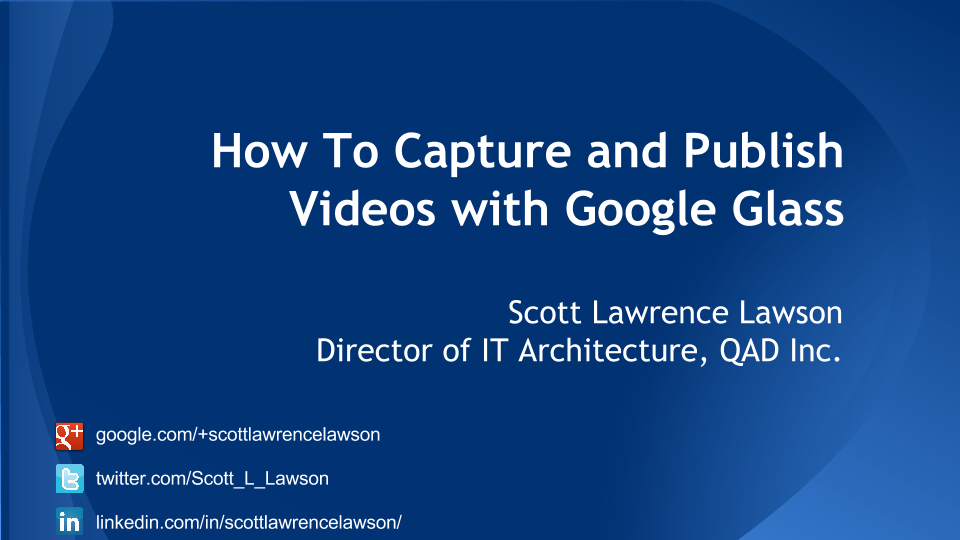This screenshot has height=540, width=960.
Task: Open the twitter.com/Scott_L_Lawson link
Action: point(212,478)
